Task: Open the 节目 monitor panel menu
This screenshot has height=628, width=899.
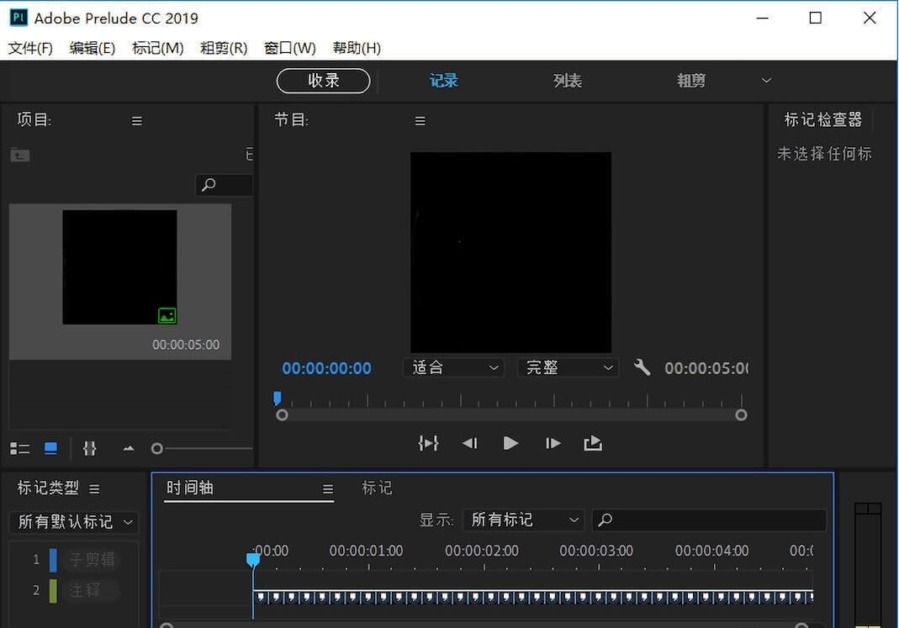Action: [420, 121]
